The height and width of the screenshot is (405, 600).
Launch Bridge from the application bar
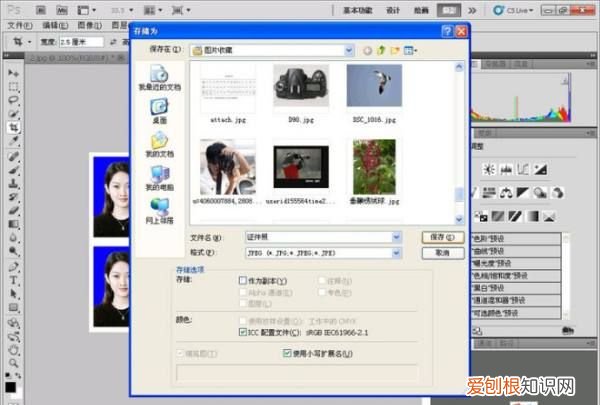41,10
